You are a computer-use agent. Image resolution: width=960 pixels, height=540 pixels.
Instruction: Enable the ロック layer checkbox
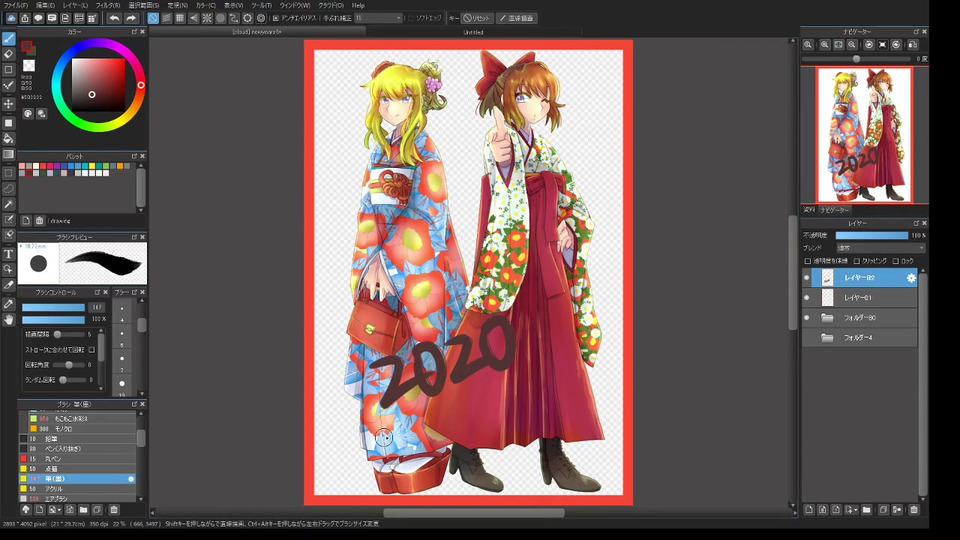(x=895, y=261)
